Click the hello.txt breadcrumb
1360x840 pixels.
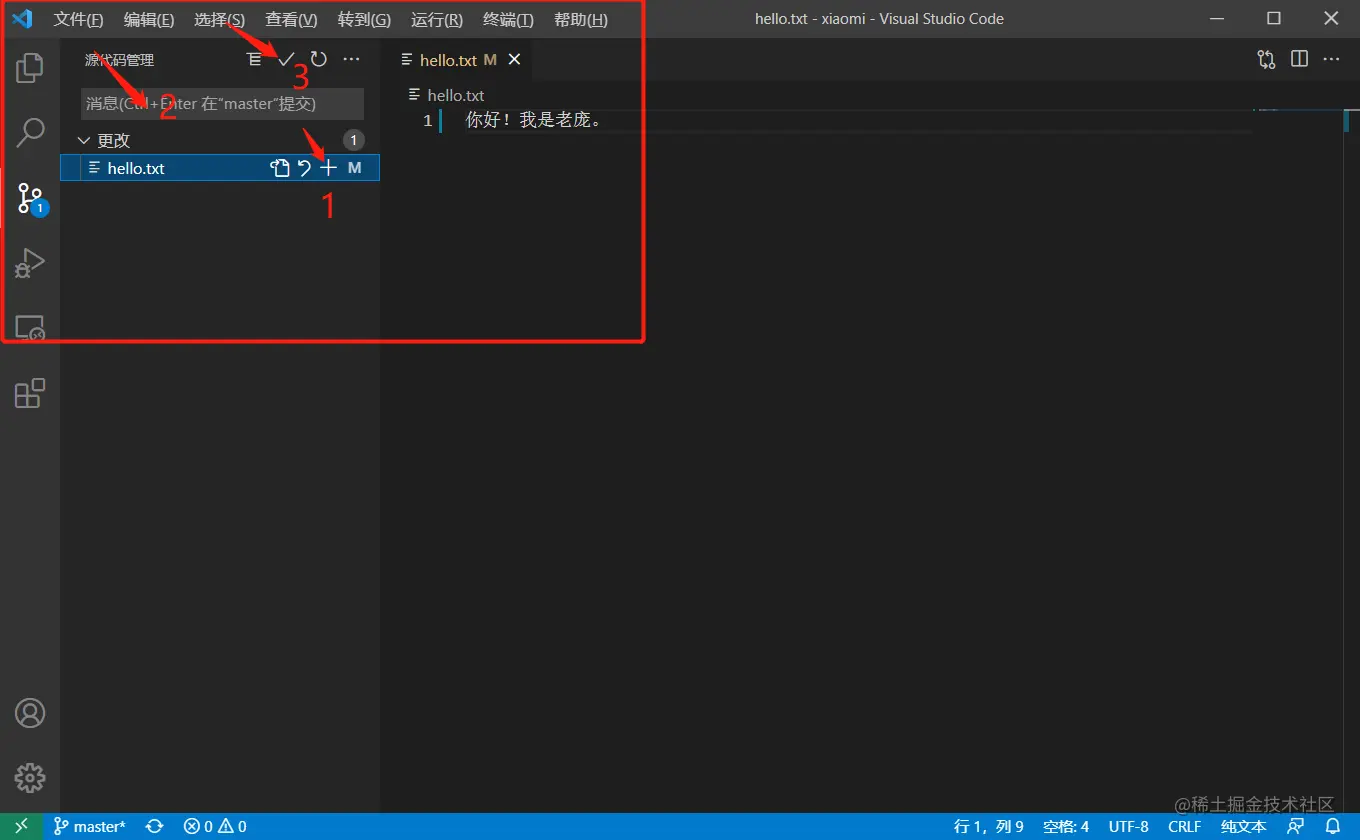(455, 95)
